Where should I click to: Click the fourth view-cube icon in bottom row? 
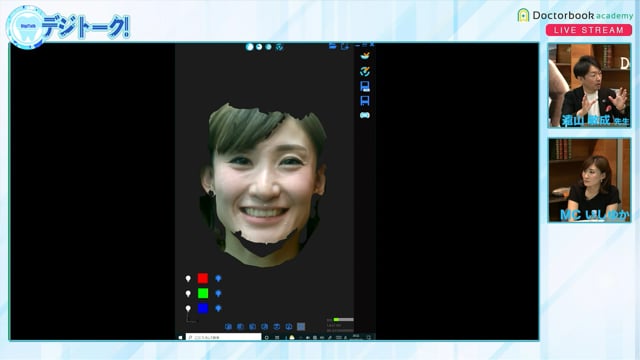[264, 327]
